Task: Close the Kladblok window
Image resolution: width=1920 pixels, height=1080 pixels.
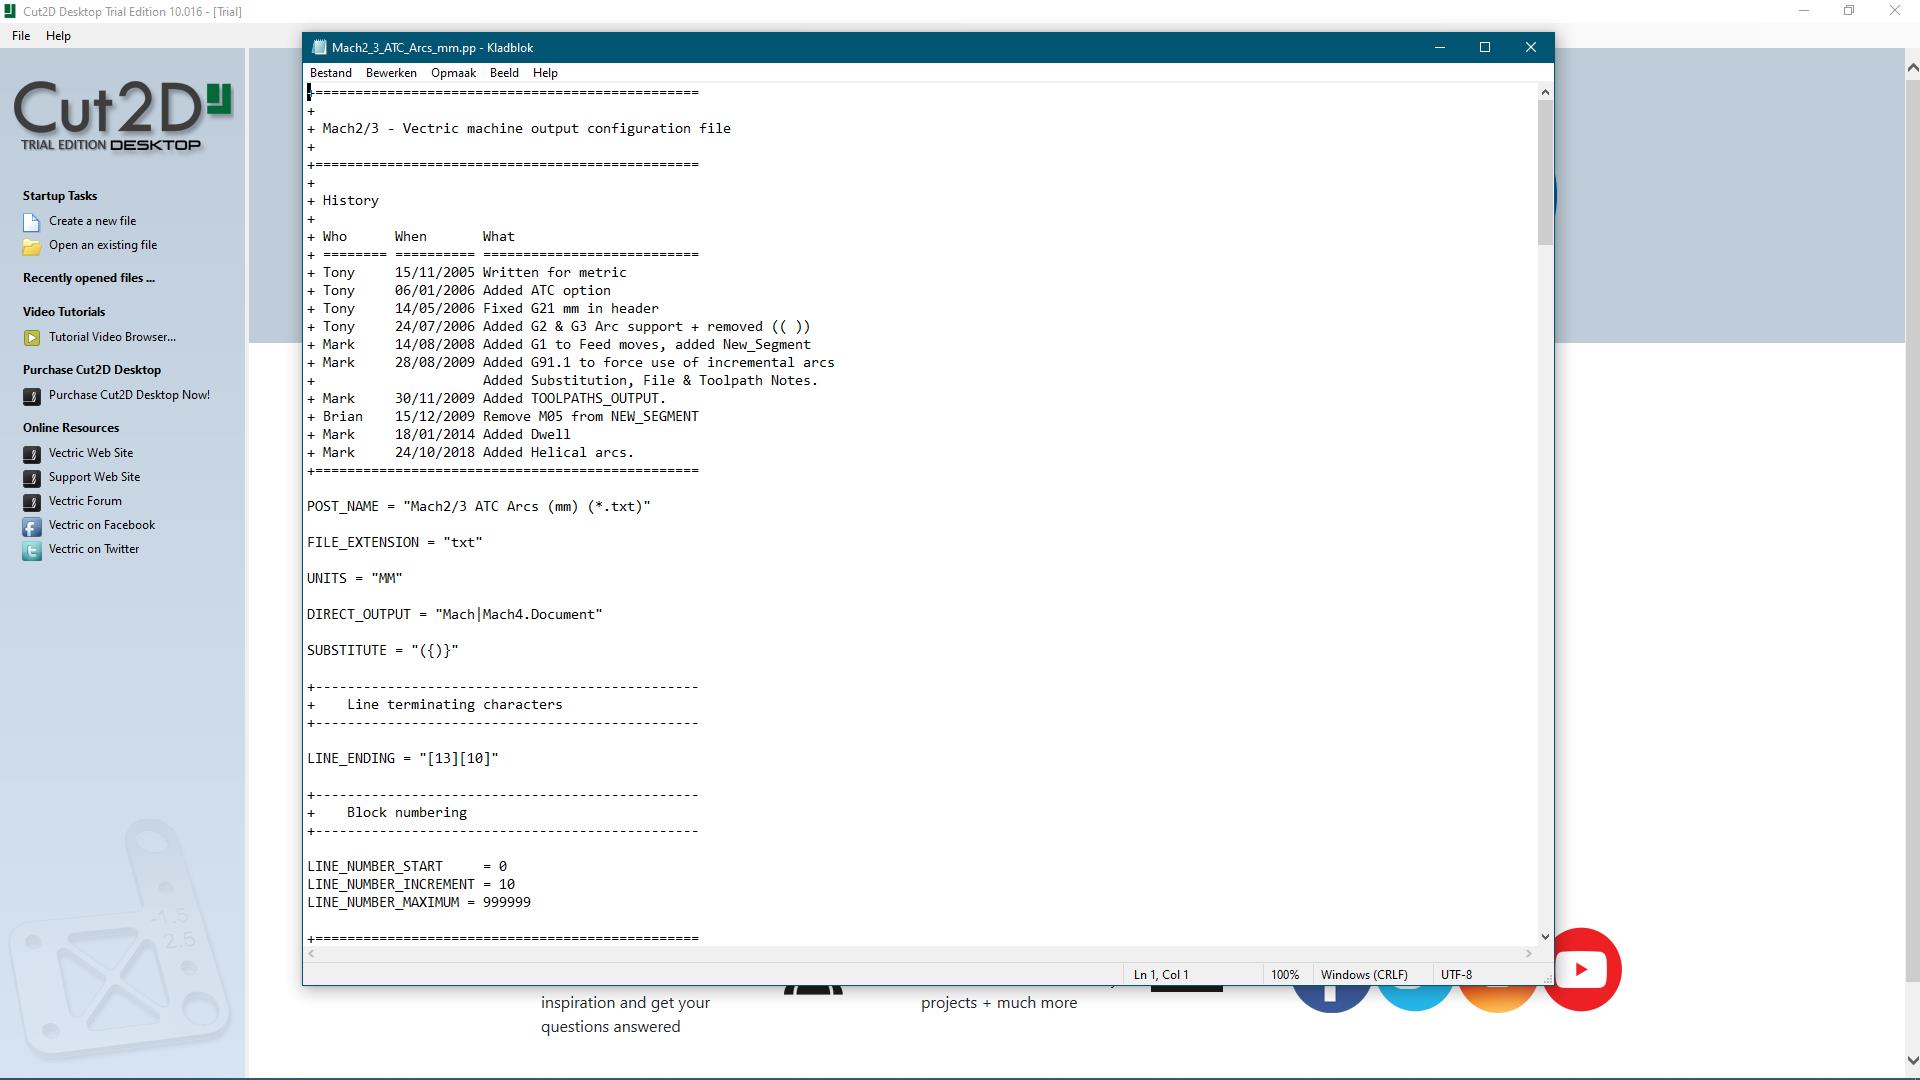Action: [x=1530, y=47]
